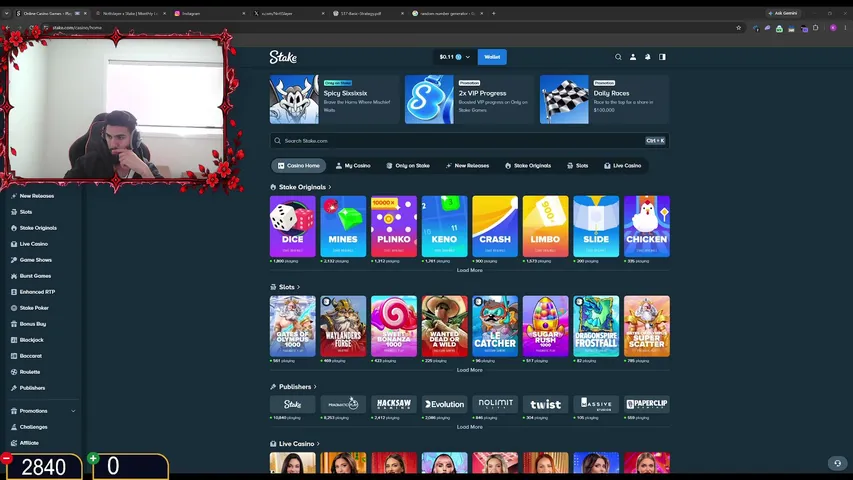
Task: Open Sweet Bonanza 1000 slot
Action: tap(394, 327)
